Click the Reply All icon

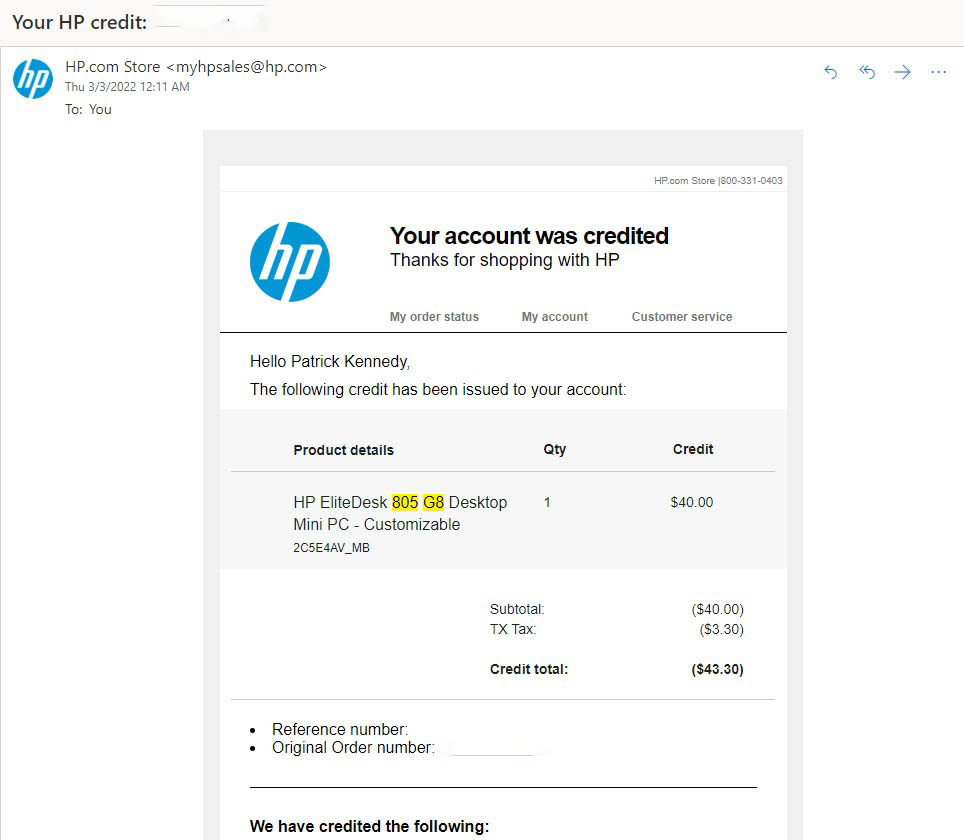(x=867, y=72)
